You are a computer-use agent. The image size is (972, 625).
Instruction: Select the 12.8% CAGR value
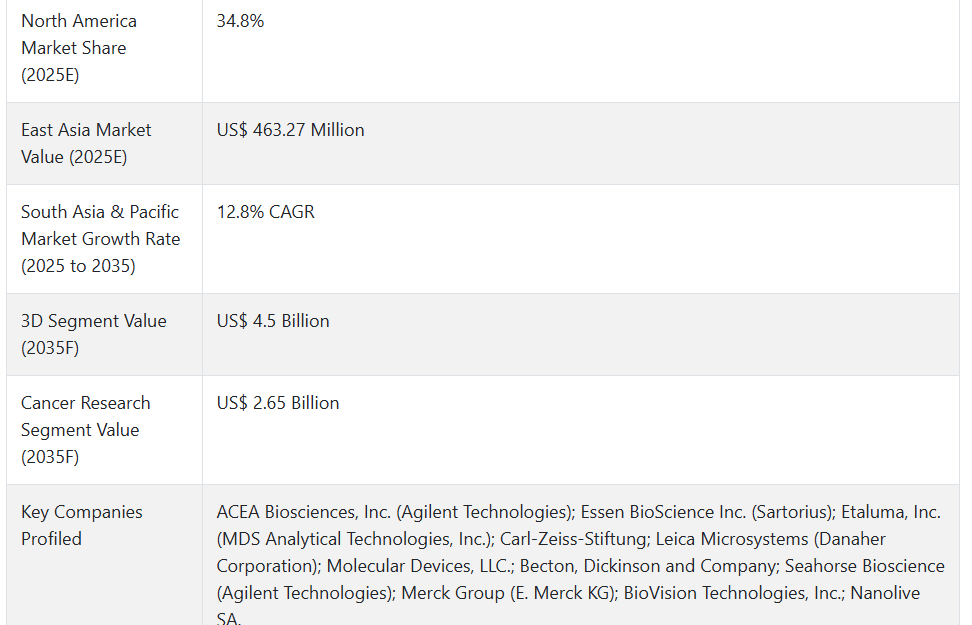(265, 212)
